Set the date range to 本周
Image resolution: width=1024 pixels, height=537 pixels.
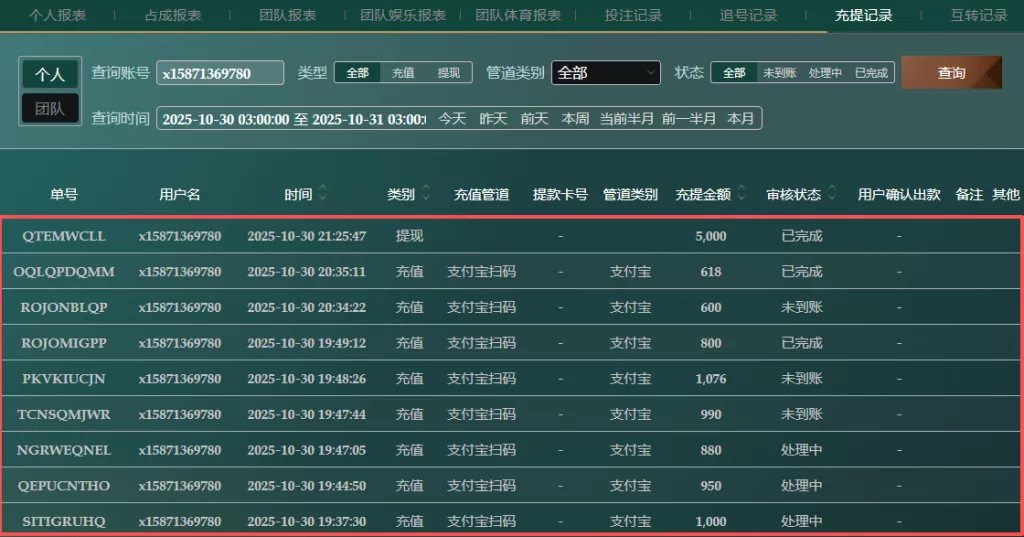point(575,118)
